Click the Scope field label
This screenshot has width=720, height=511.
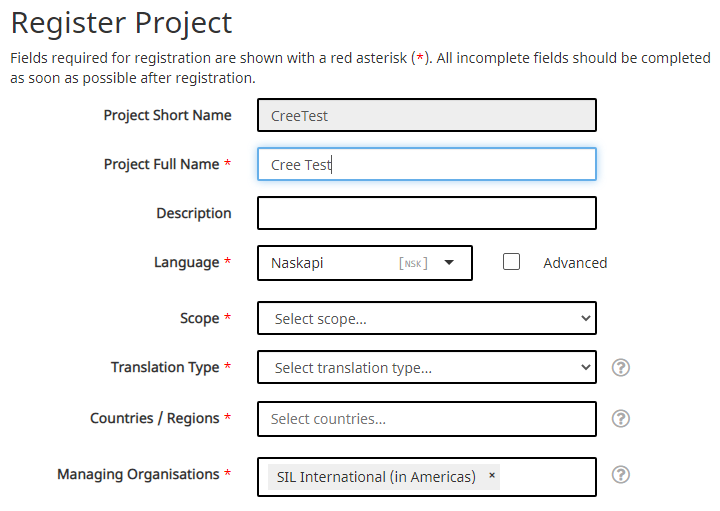[199, 318]
